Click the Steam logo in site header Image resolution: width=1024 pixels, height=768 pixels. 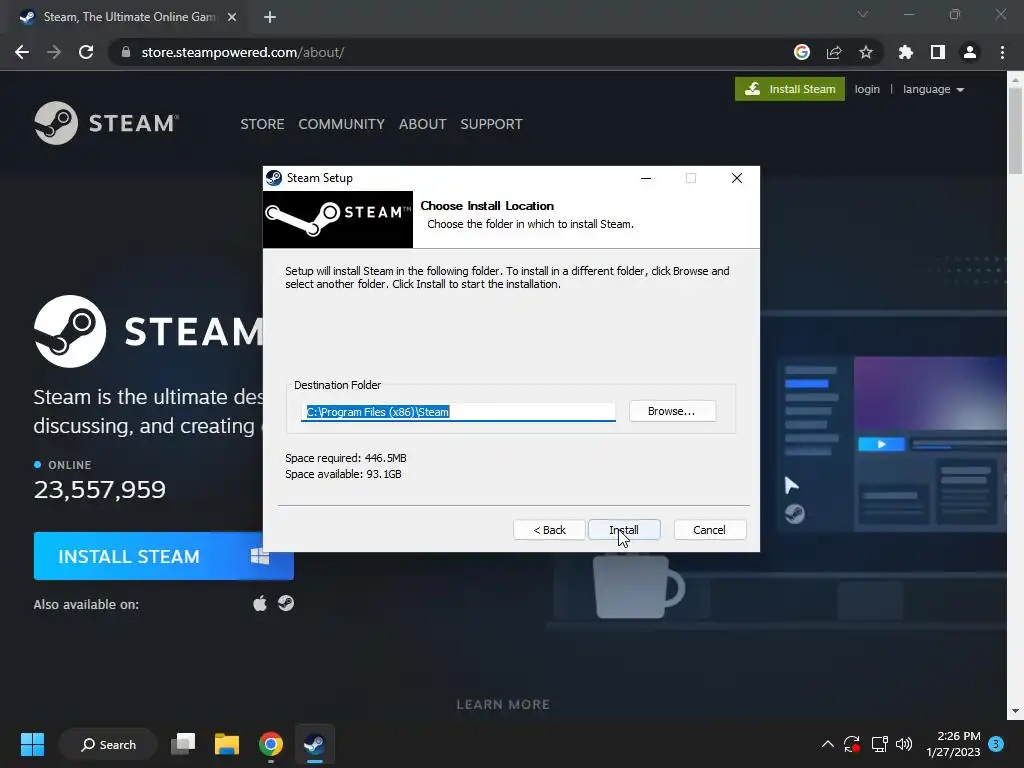(106, 123)
